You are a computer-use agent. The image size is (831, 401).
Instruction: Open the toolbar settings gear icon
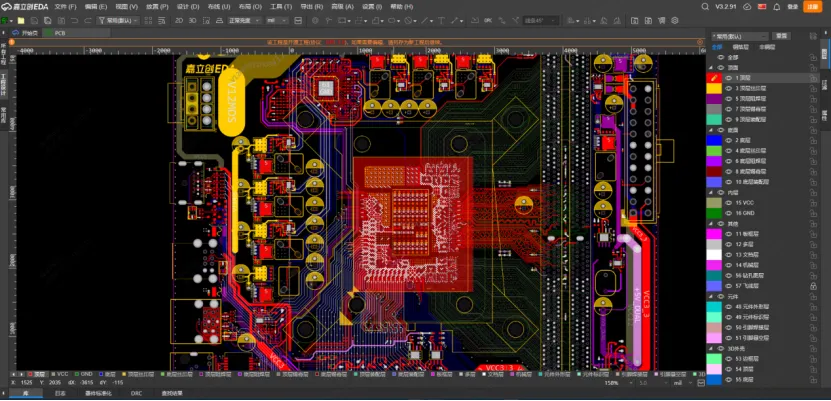point(675,21)
